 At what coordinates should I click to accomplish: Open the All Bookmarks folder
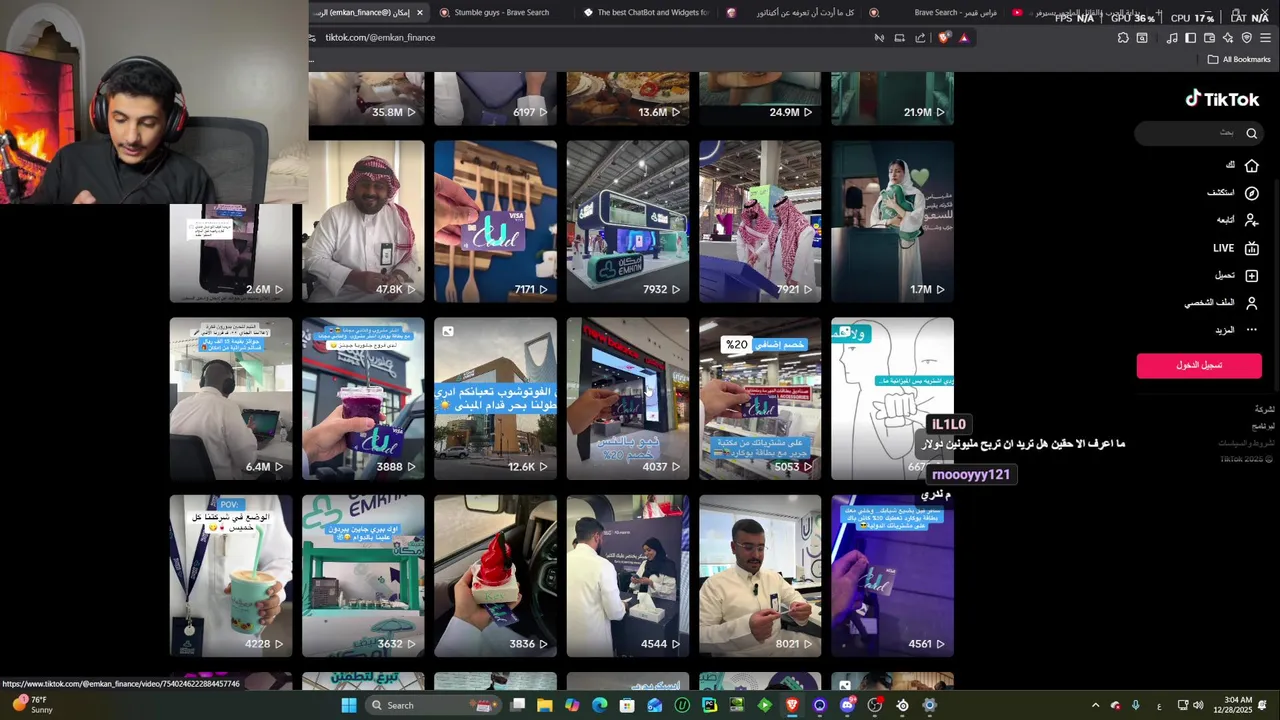pos(1239,59)
